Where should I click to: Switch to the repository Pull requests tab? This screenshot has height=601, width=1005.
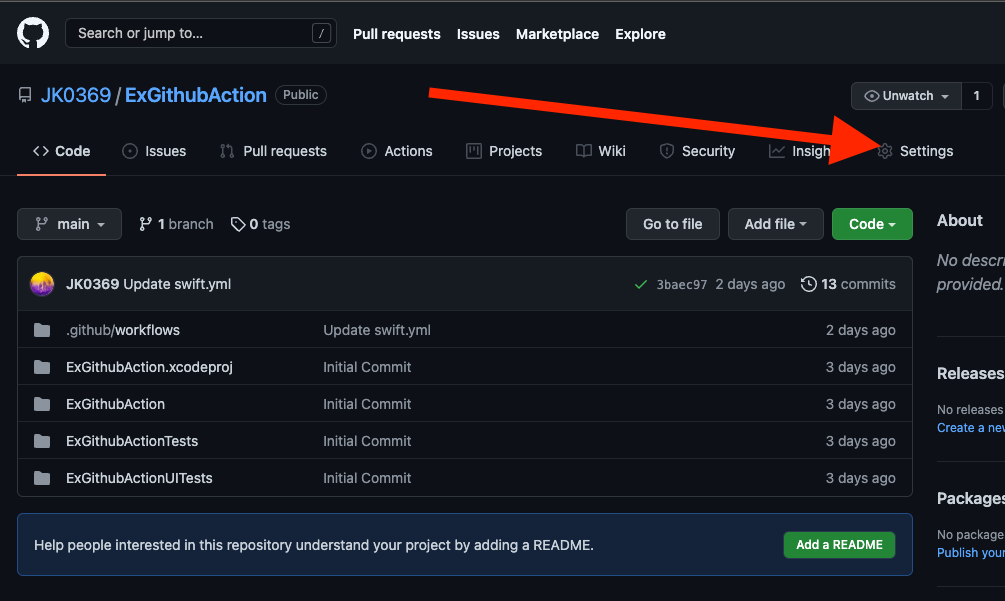point(273,151)
